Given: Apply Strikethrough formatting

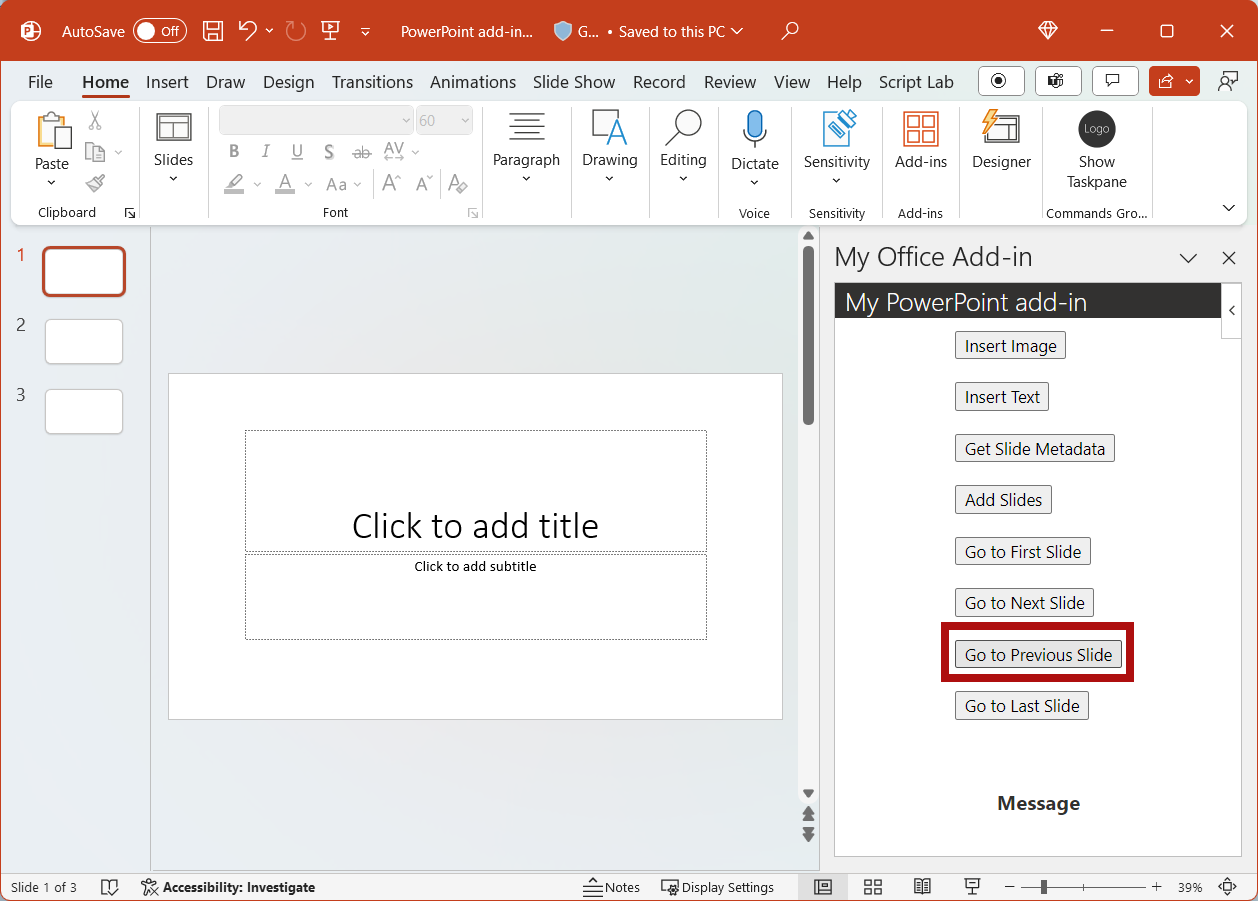Looking at the screenshot, I should [x=362, y=152].
